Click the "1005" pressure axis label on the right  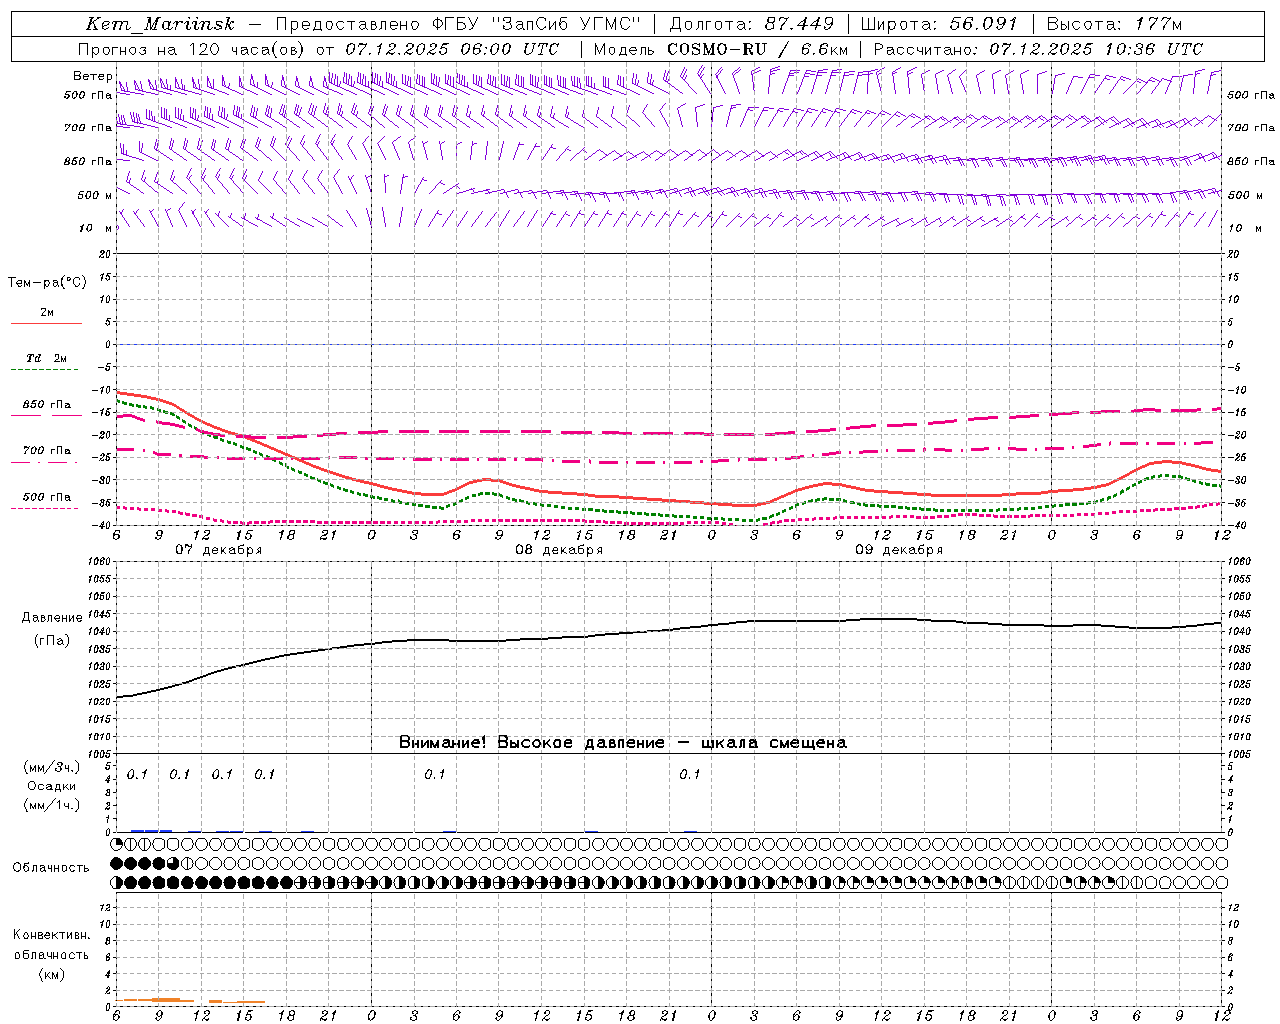(1239, 754)
